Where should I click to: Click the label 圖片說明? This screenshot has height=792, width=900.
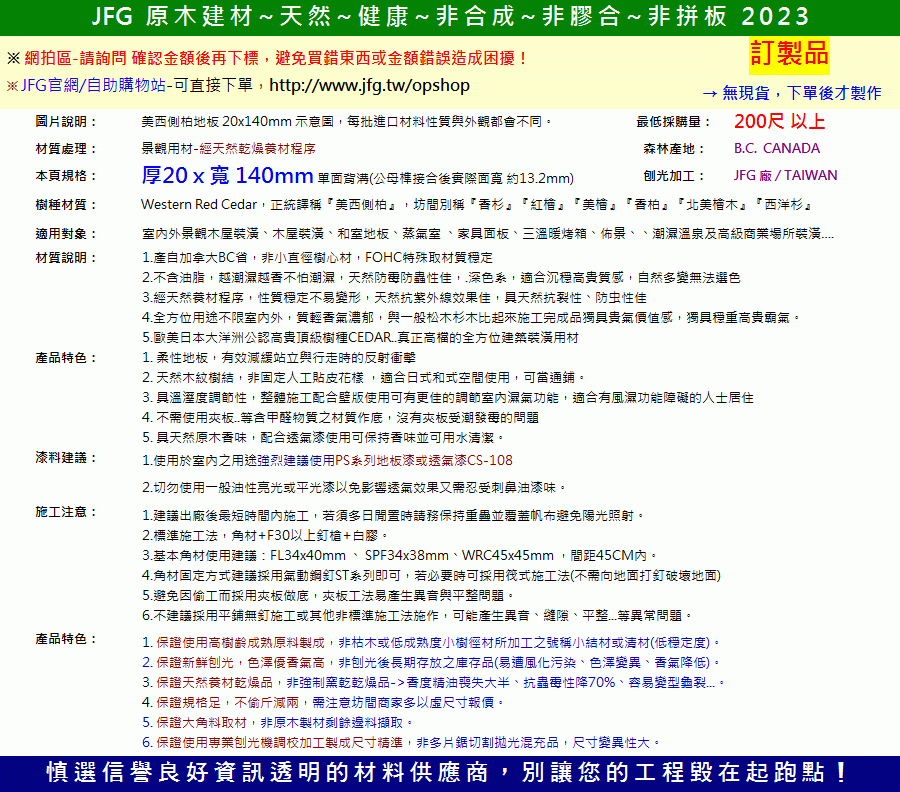click(65, 122)
